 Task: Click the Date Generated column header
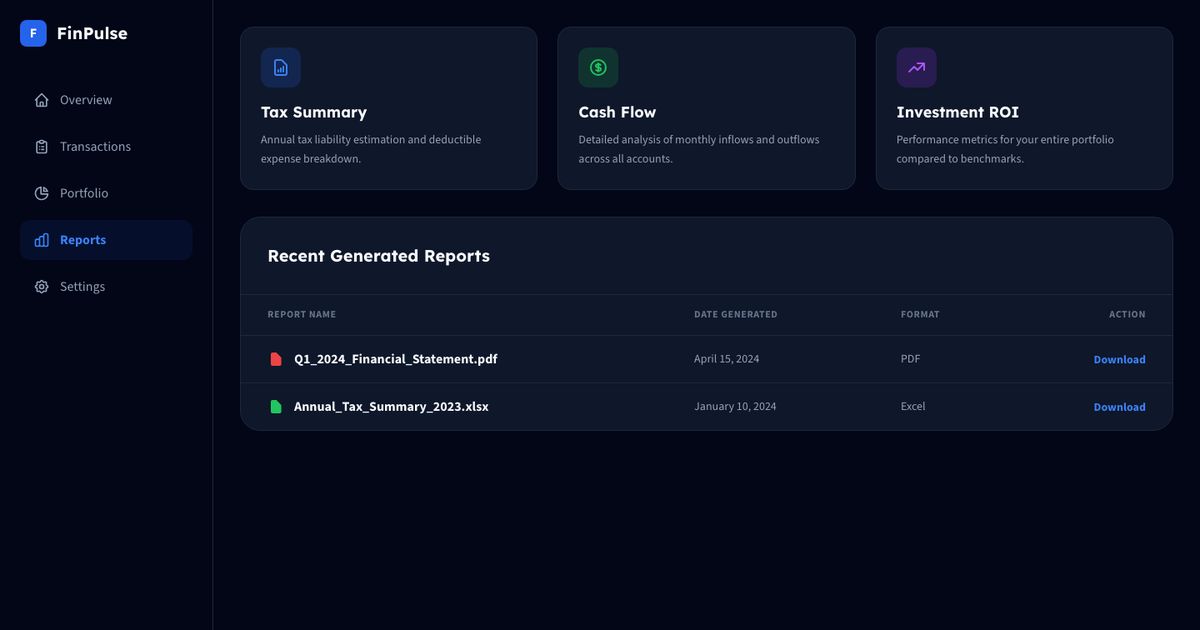coord(736,314)
